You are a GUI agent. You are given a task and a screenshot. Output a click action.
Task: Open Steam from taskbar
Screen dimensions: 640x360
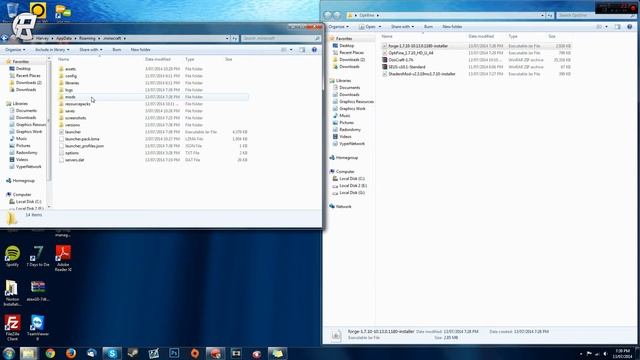[133, 353]
